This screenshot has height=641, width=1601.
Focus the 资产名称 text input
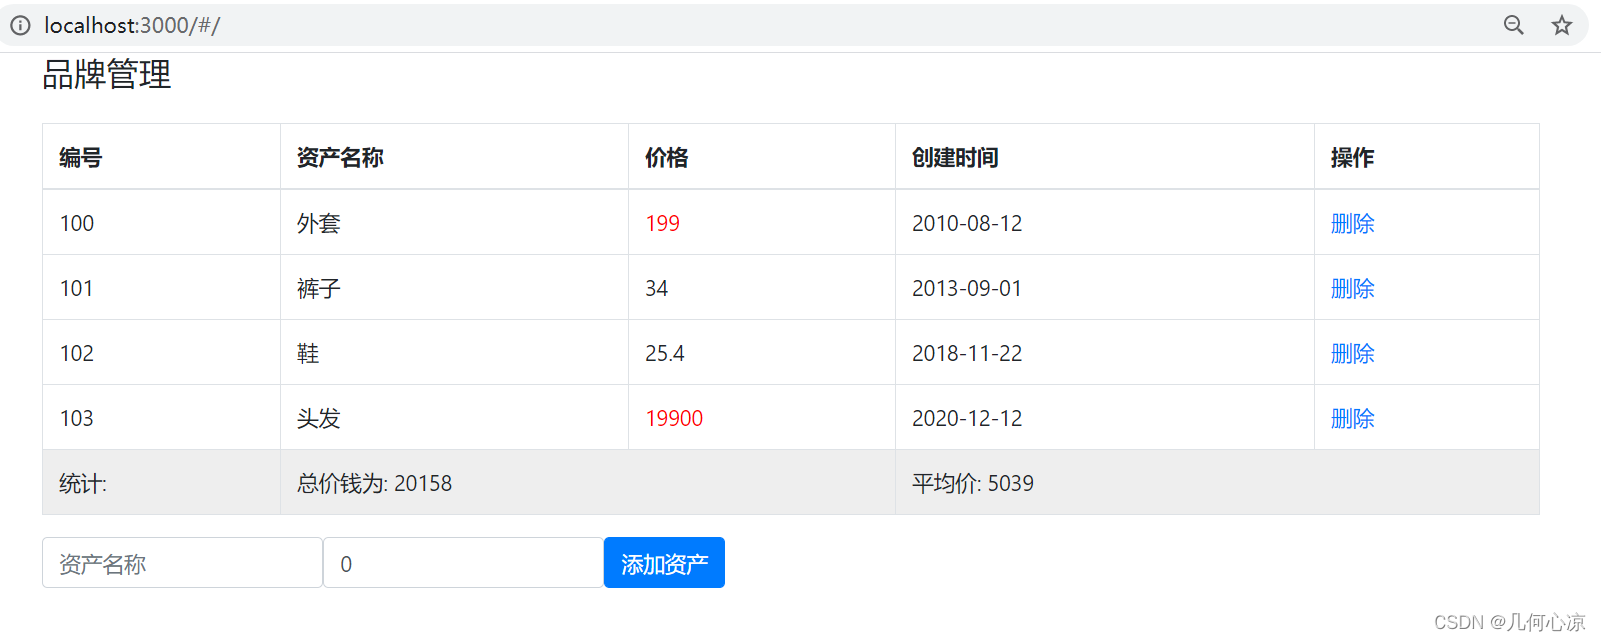(182, 563)
